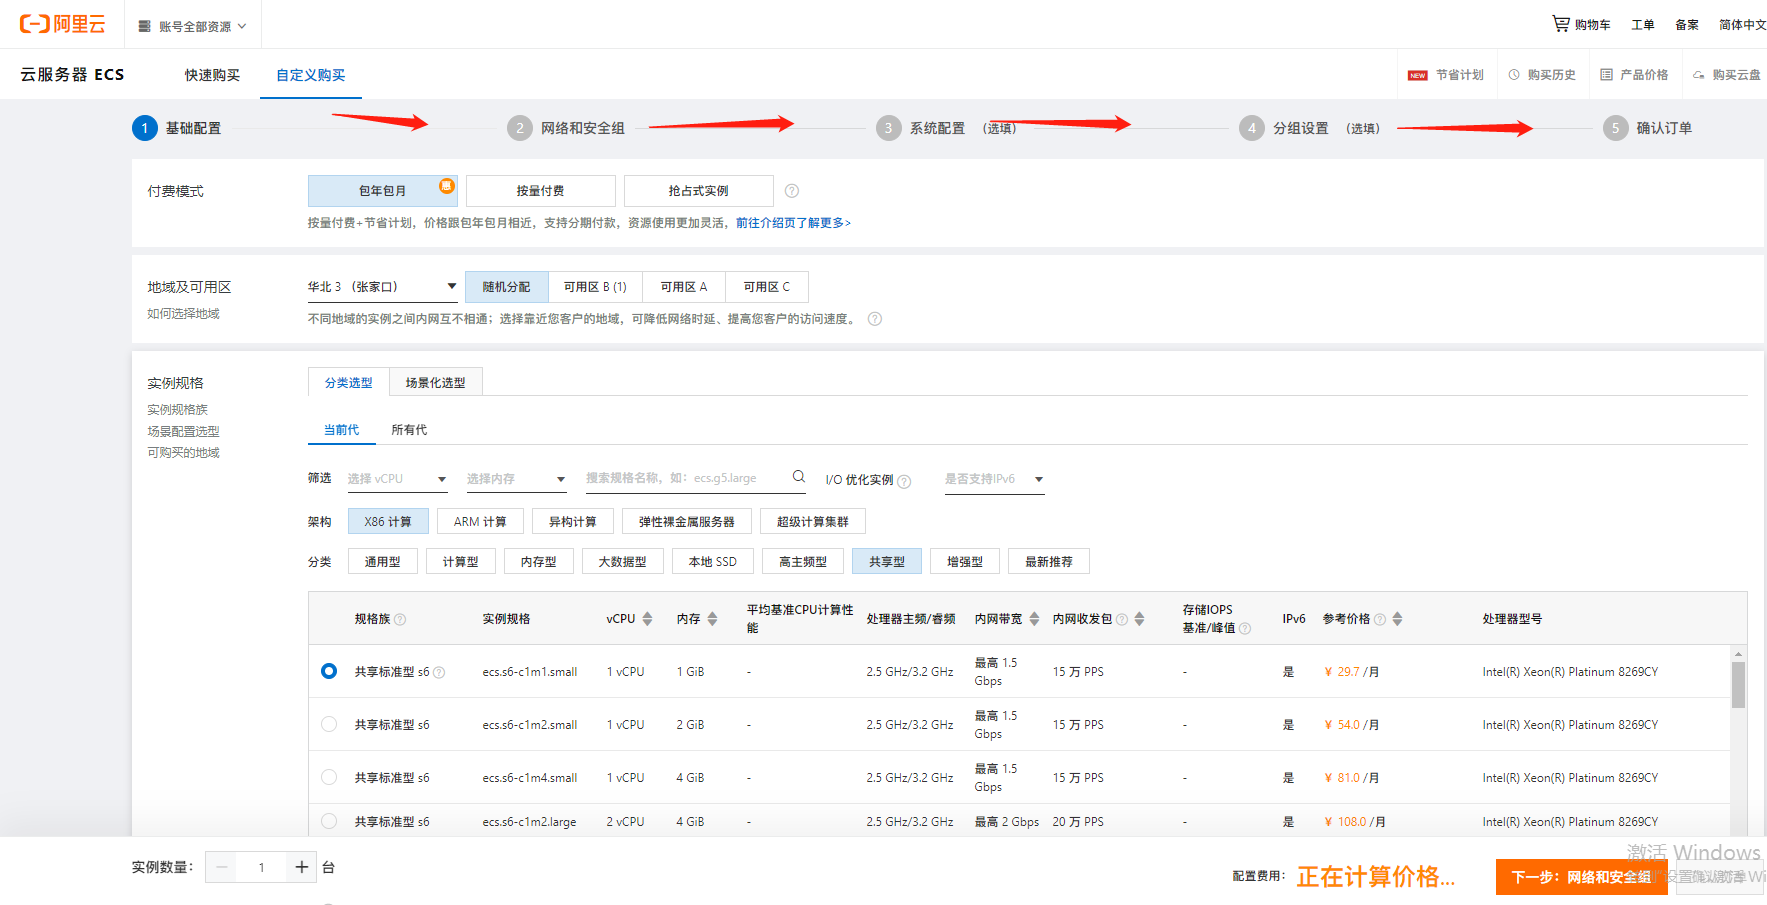Screen dimensions: 1767x905
Task: Click the 产品价格 list icon
Action: pos(1606,75)
